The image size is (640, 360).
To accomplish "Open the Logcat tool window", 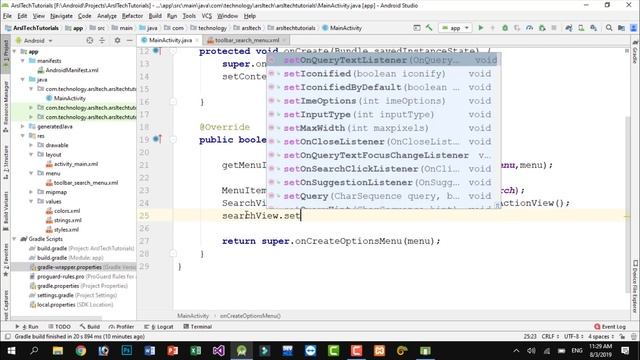I will (159, 327).
